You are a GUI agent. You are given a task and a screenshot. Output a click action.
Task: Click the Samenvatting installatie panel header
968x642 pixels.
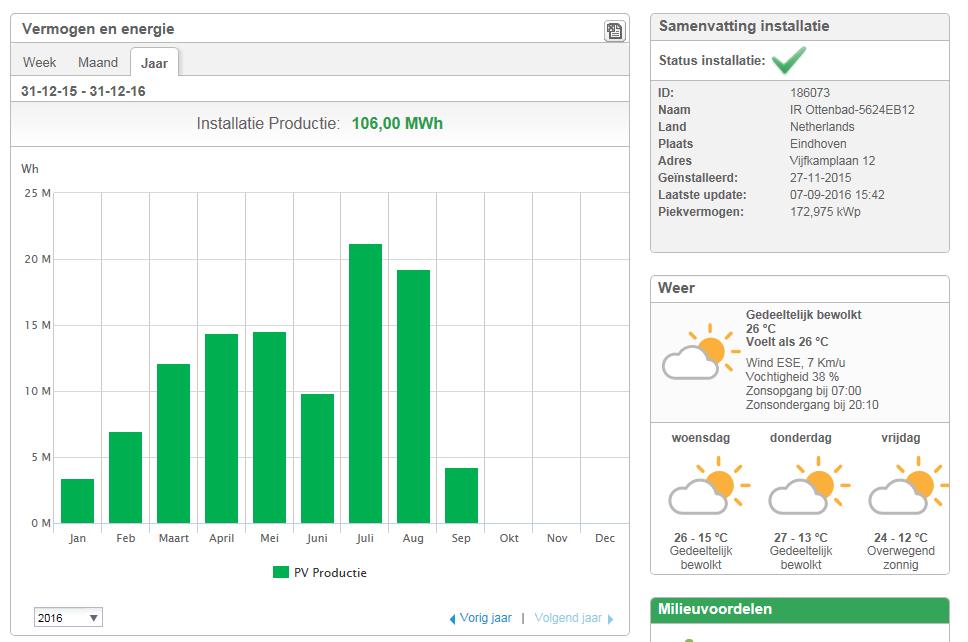(x=799, y=27)
